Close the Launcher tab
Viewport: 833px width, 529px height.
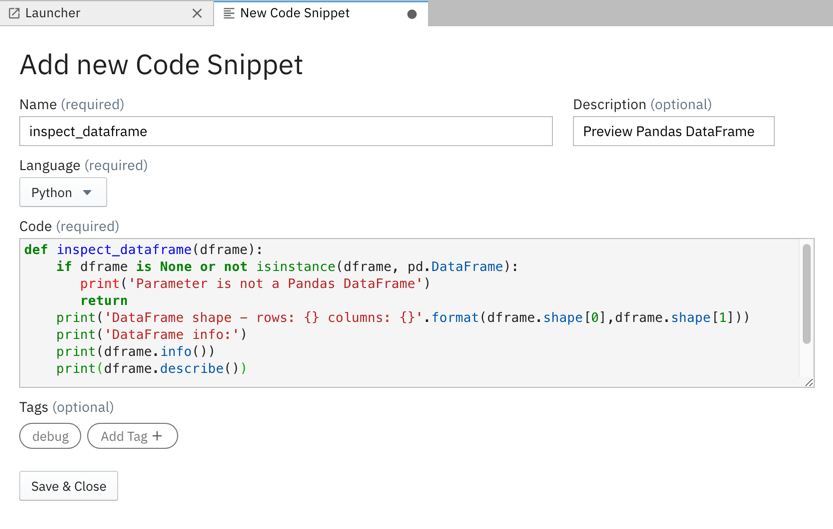pos(197,13)
